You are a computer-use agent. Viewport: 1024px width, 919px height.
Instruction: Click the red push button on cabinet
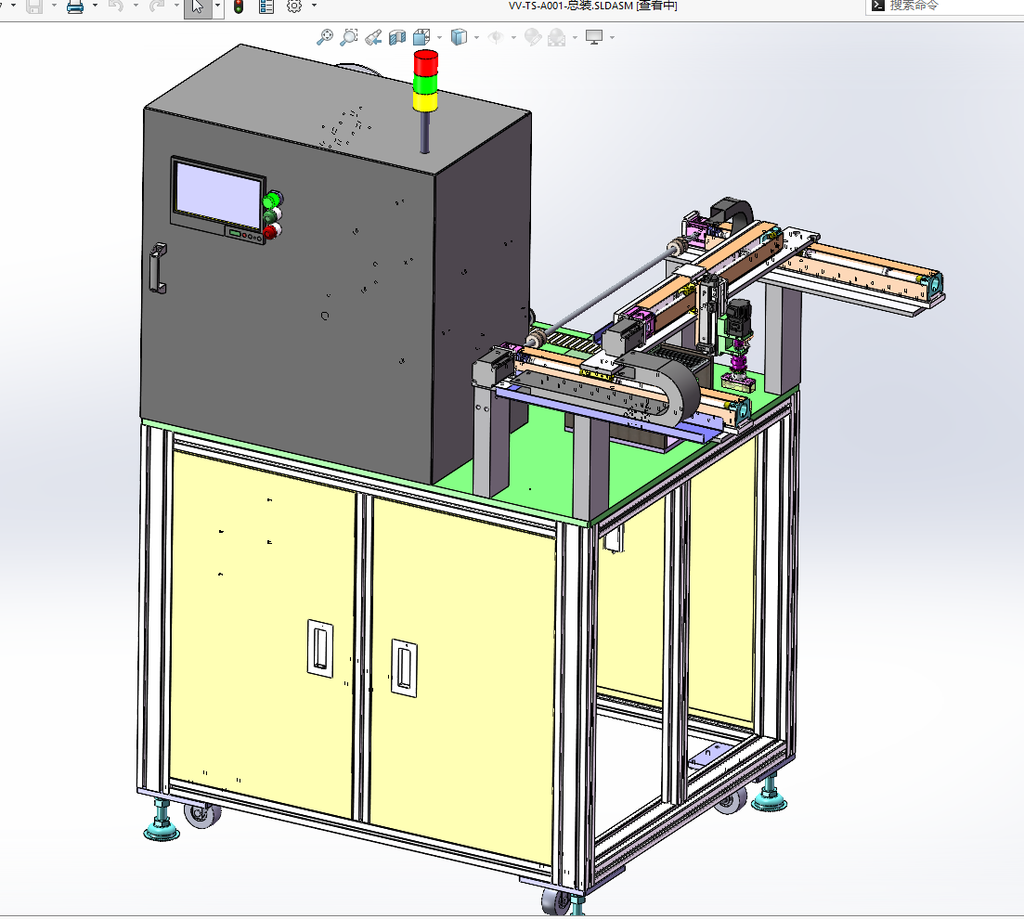point(272,231)
